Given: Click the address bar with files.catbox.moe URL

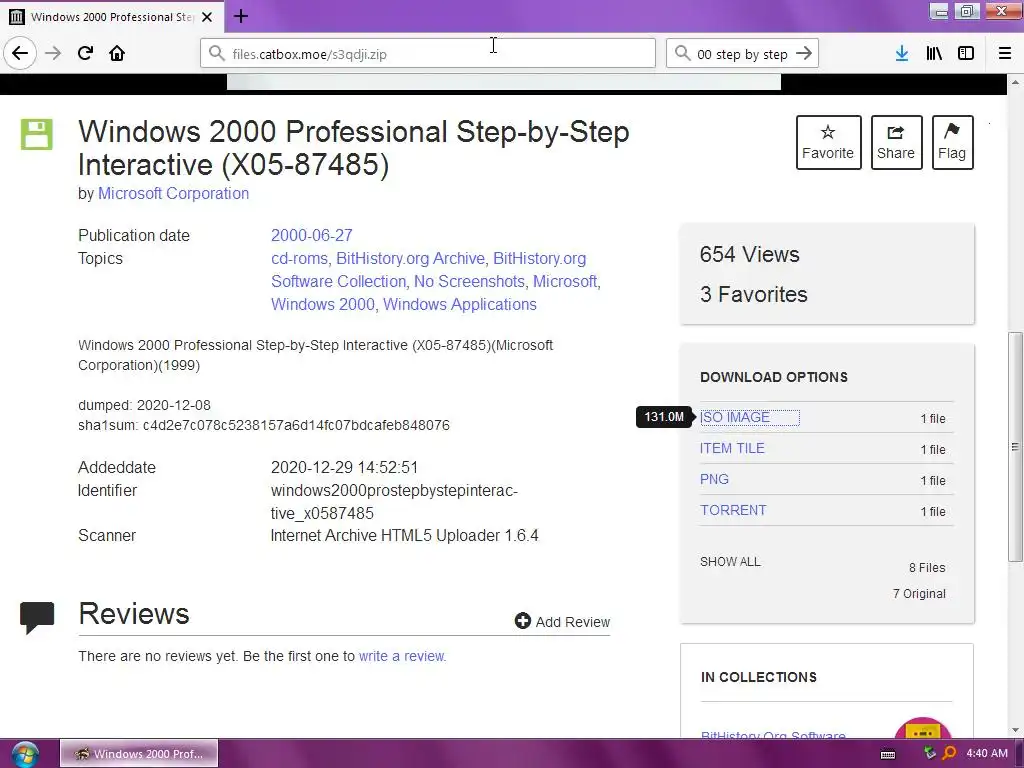Looking at the screenshot, I should coord(428,54).
